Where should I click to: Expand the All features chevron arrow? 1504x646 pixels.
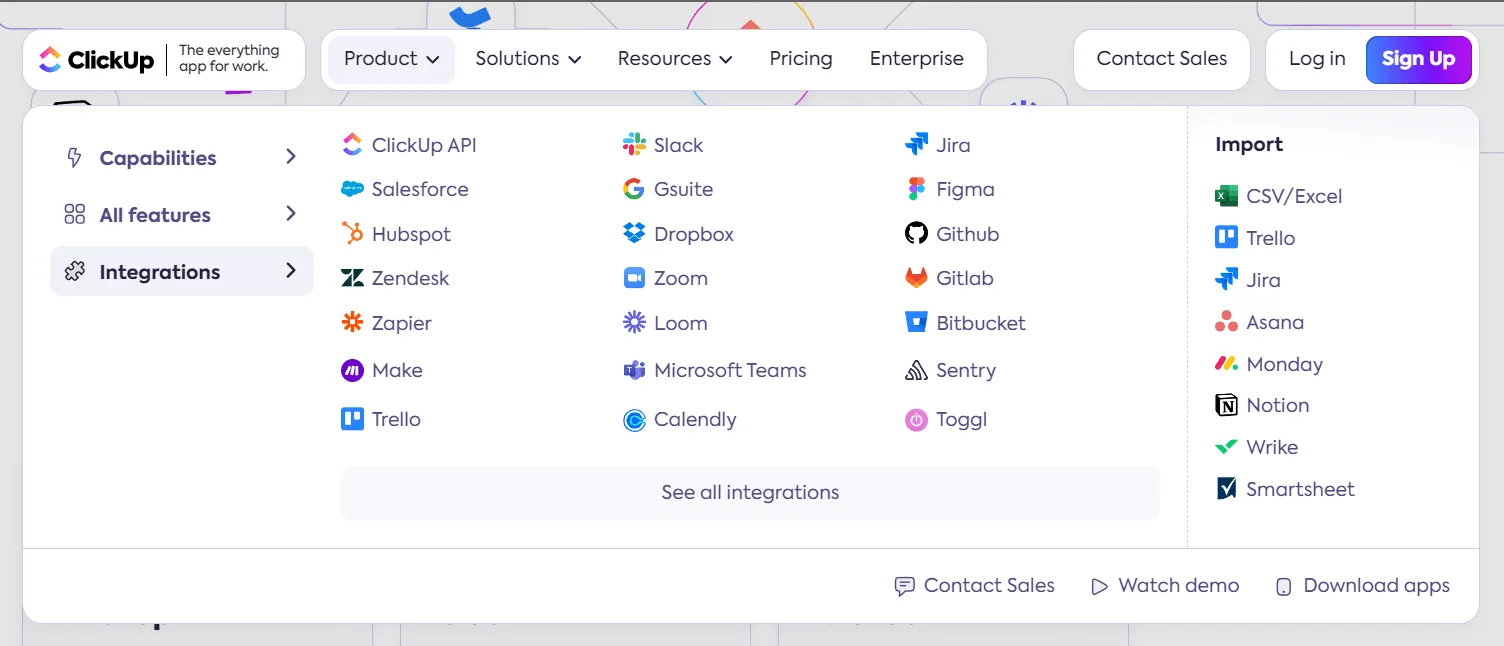click(291, 214)
